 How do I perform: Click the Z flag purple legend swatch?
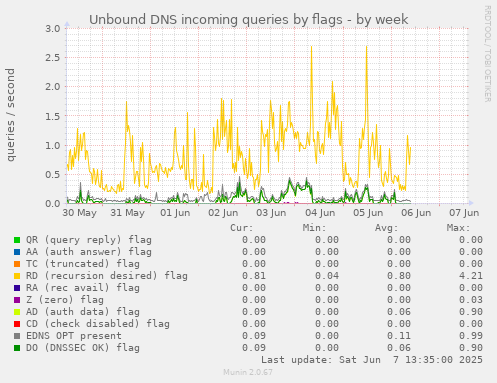(17, 300)
